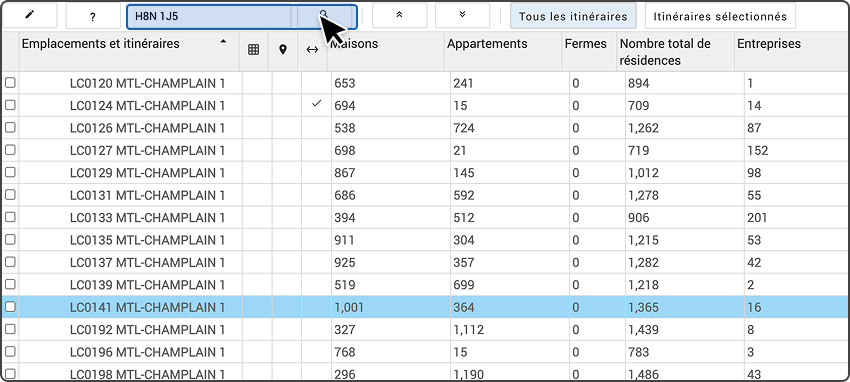
Task: Click total residences value 1,278
Action: click(643, 196)
